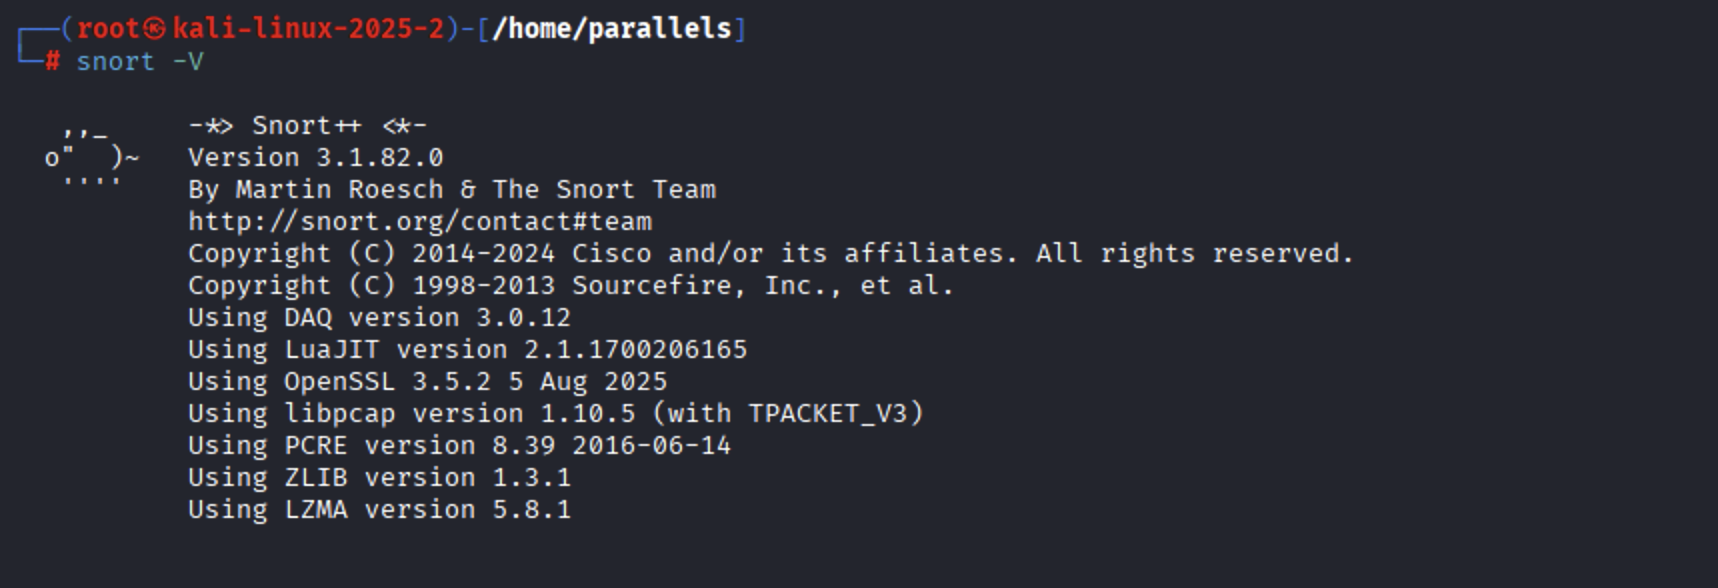Click the ZLIB version 1.3.1 line
1718x588 pixels.
click(379, 477)
